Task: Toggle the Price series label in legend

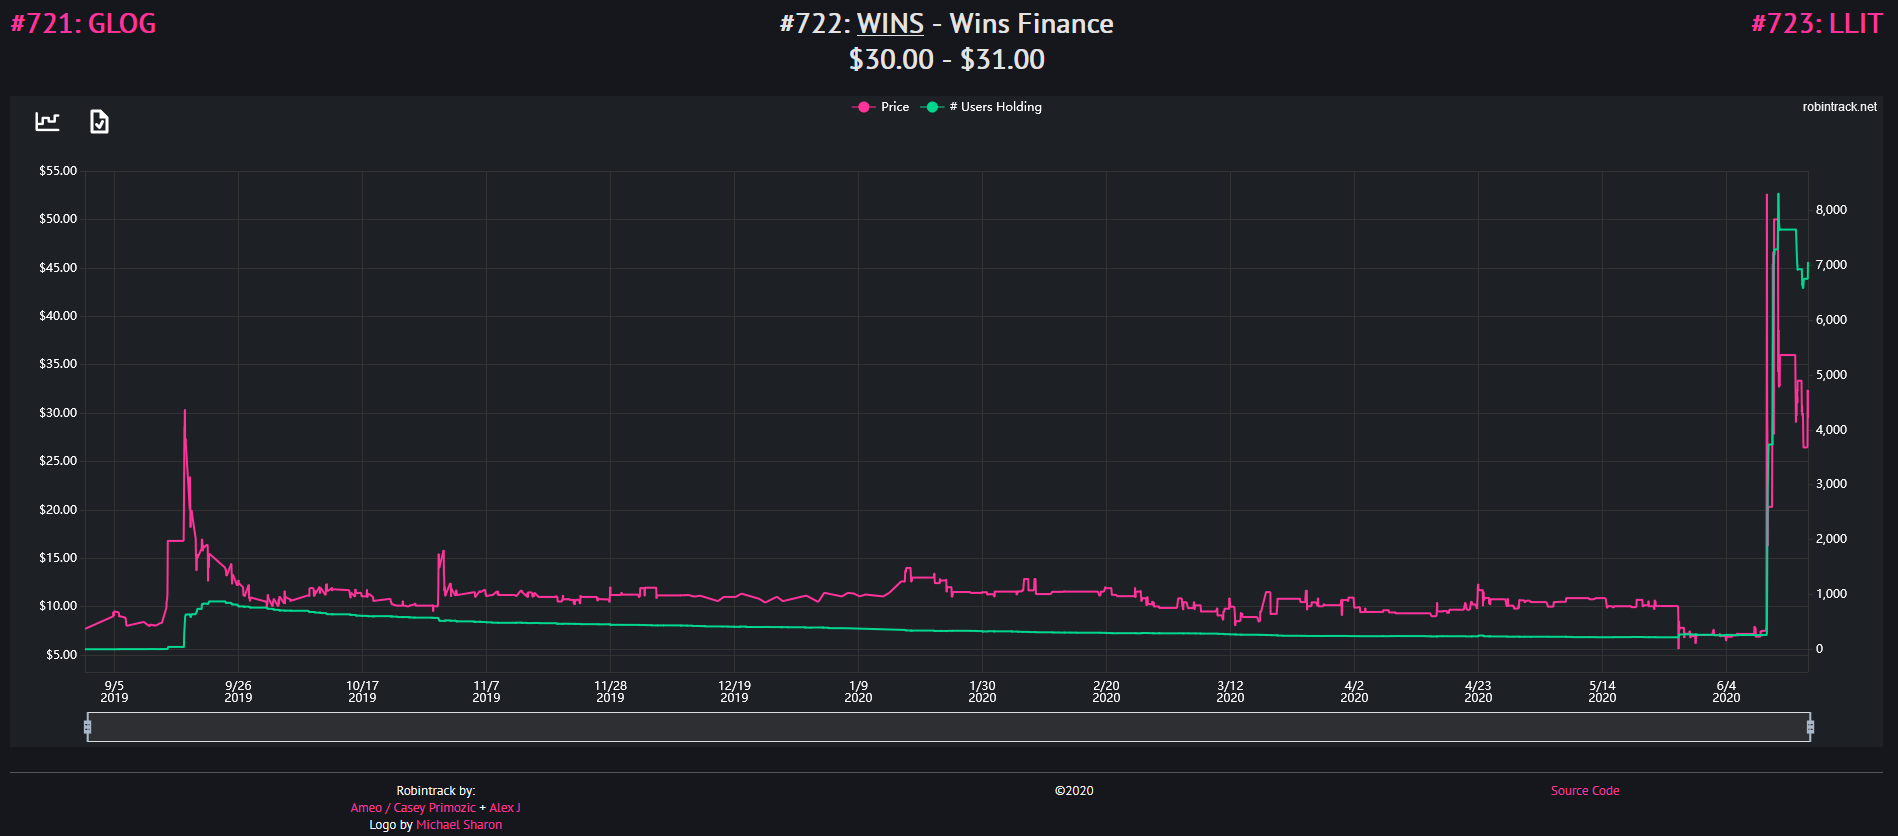Action: (x=894, y=107)
